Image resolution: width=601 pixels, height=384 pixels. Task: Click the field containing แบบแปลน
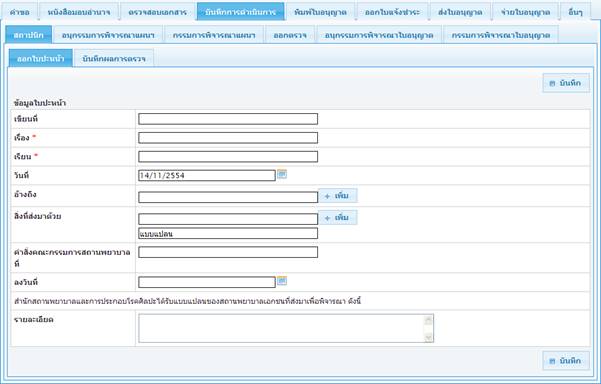click(x=228, y=233)
